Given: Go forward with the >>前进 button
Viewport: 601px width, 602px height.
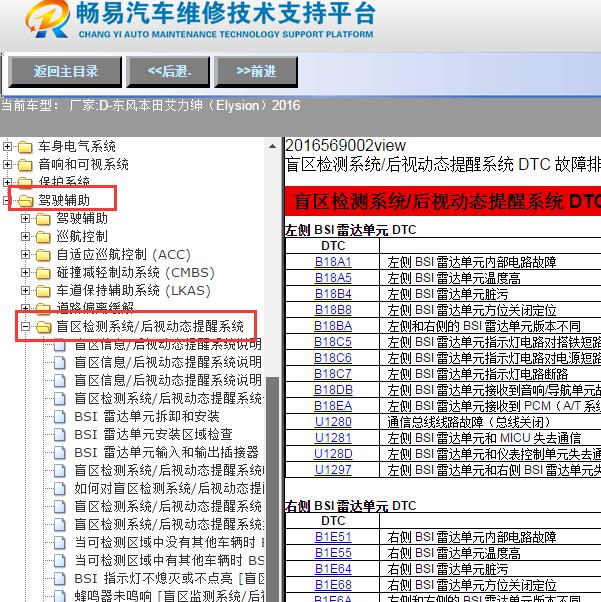Looking at the screenshot, I should pyautogui.click(x=256, y=71).
